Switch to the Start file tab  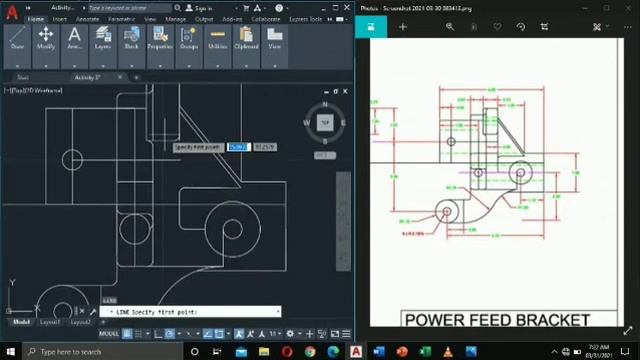(x=22, y=77)
